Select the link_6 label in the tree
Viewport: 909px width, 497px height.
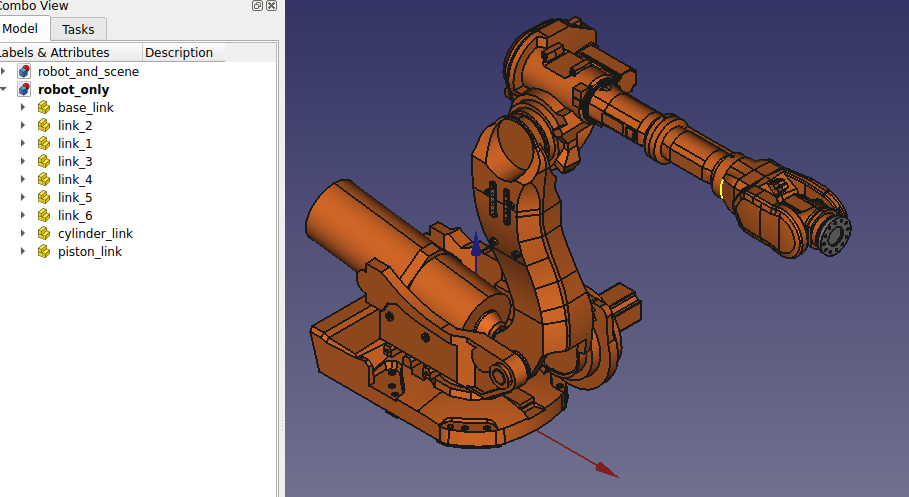click(75, 216)
